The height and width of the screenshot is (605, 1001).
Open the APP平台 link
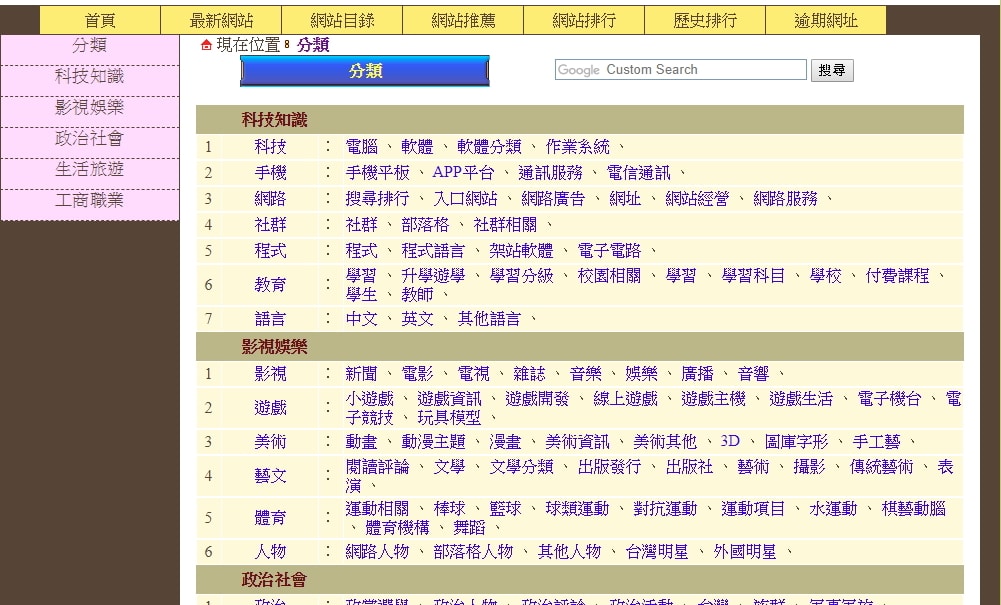coord(463,173)
